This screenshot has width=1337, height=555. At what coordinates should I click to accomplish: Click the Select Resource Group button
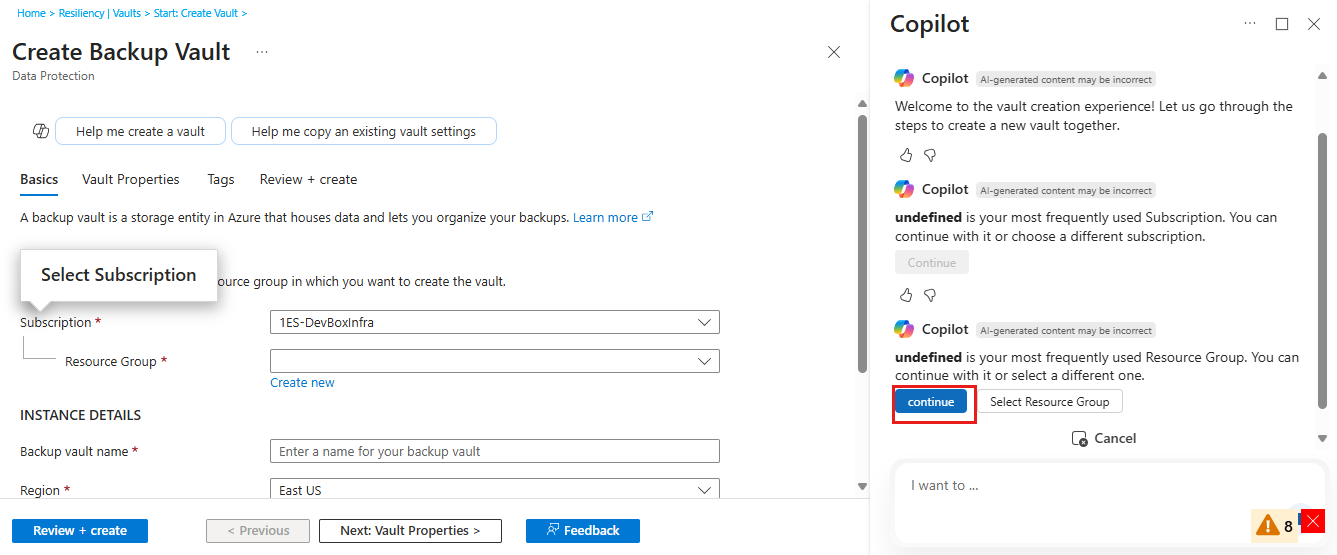tap(1049, 401)
